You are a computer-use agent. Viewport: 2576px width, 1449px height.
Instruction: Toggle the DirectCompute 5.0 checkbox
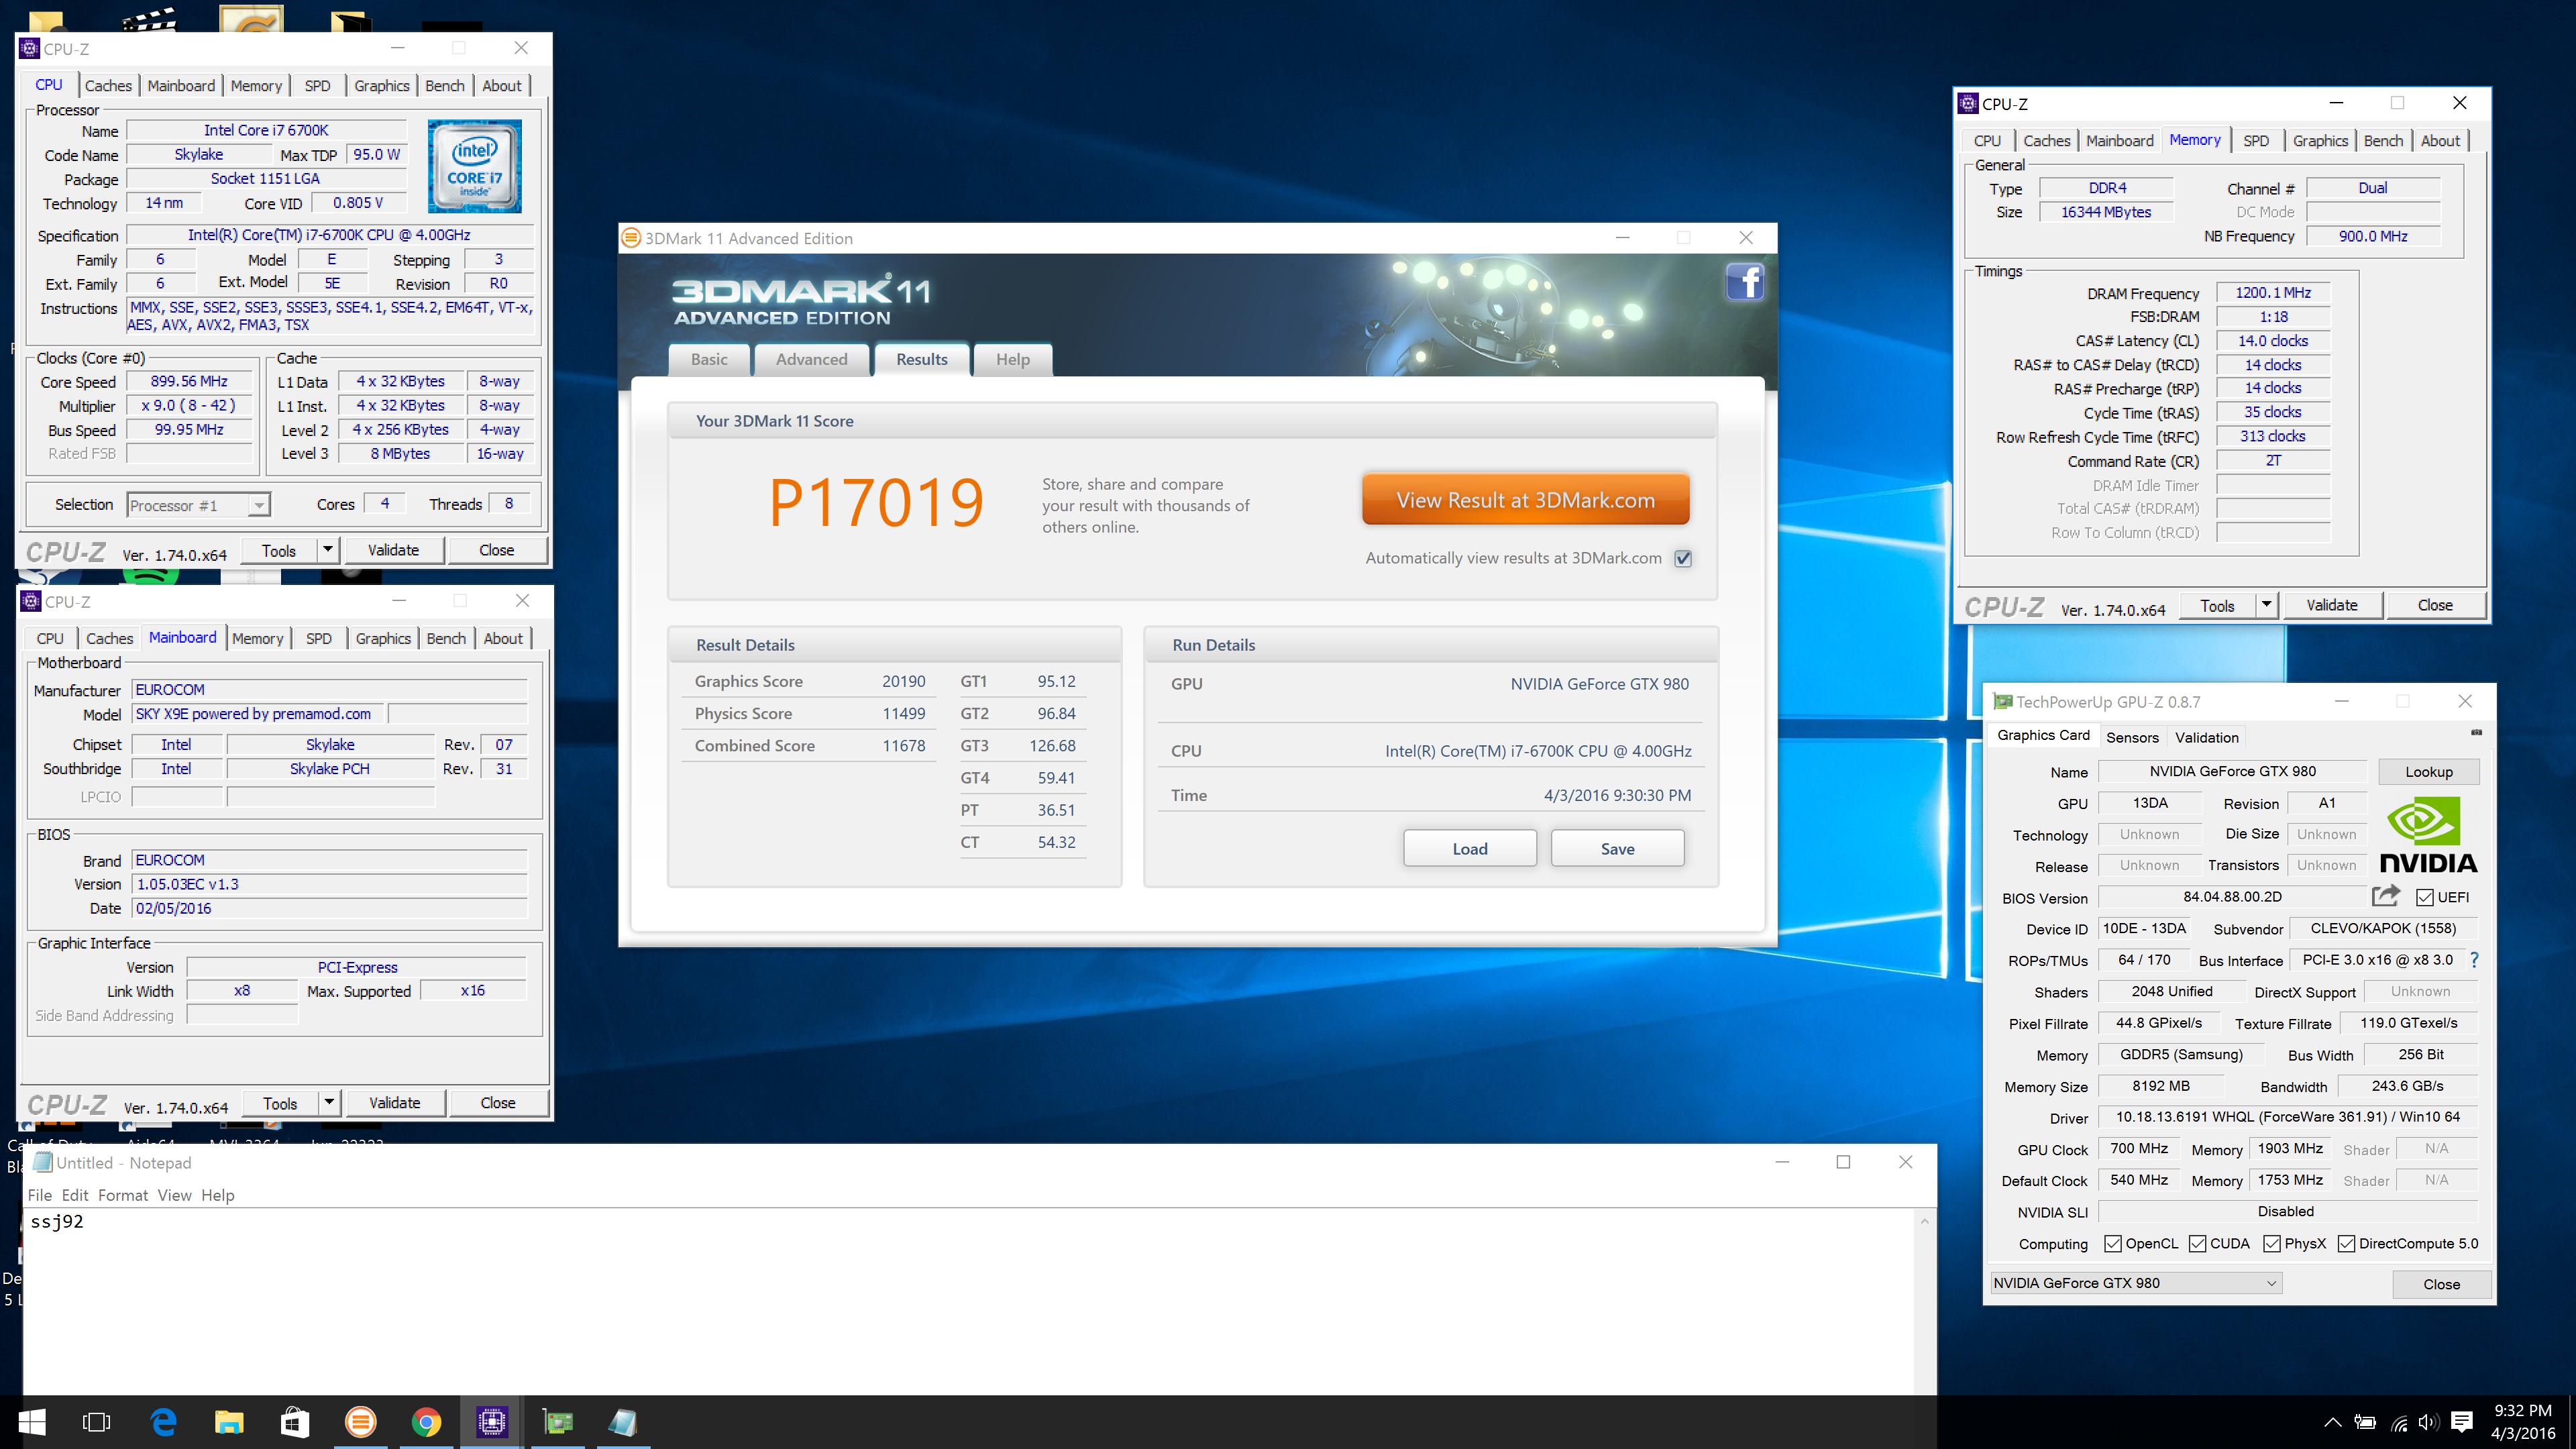pos(2346,1243)
